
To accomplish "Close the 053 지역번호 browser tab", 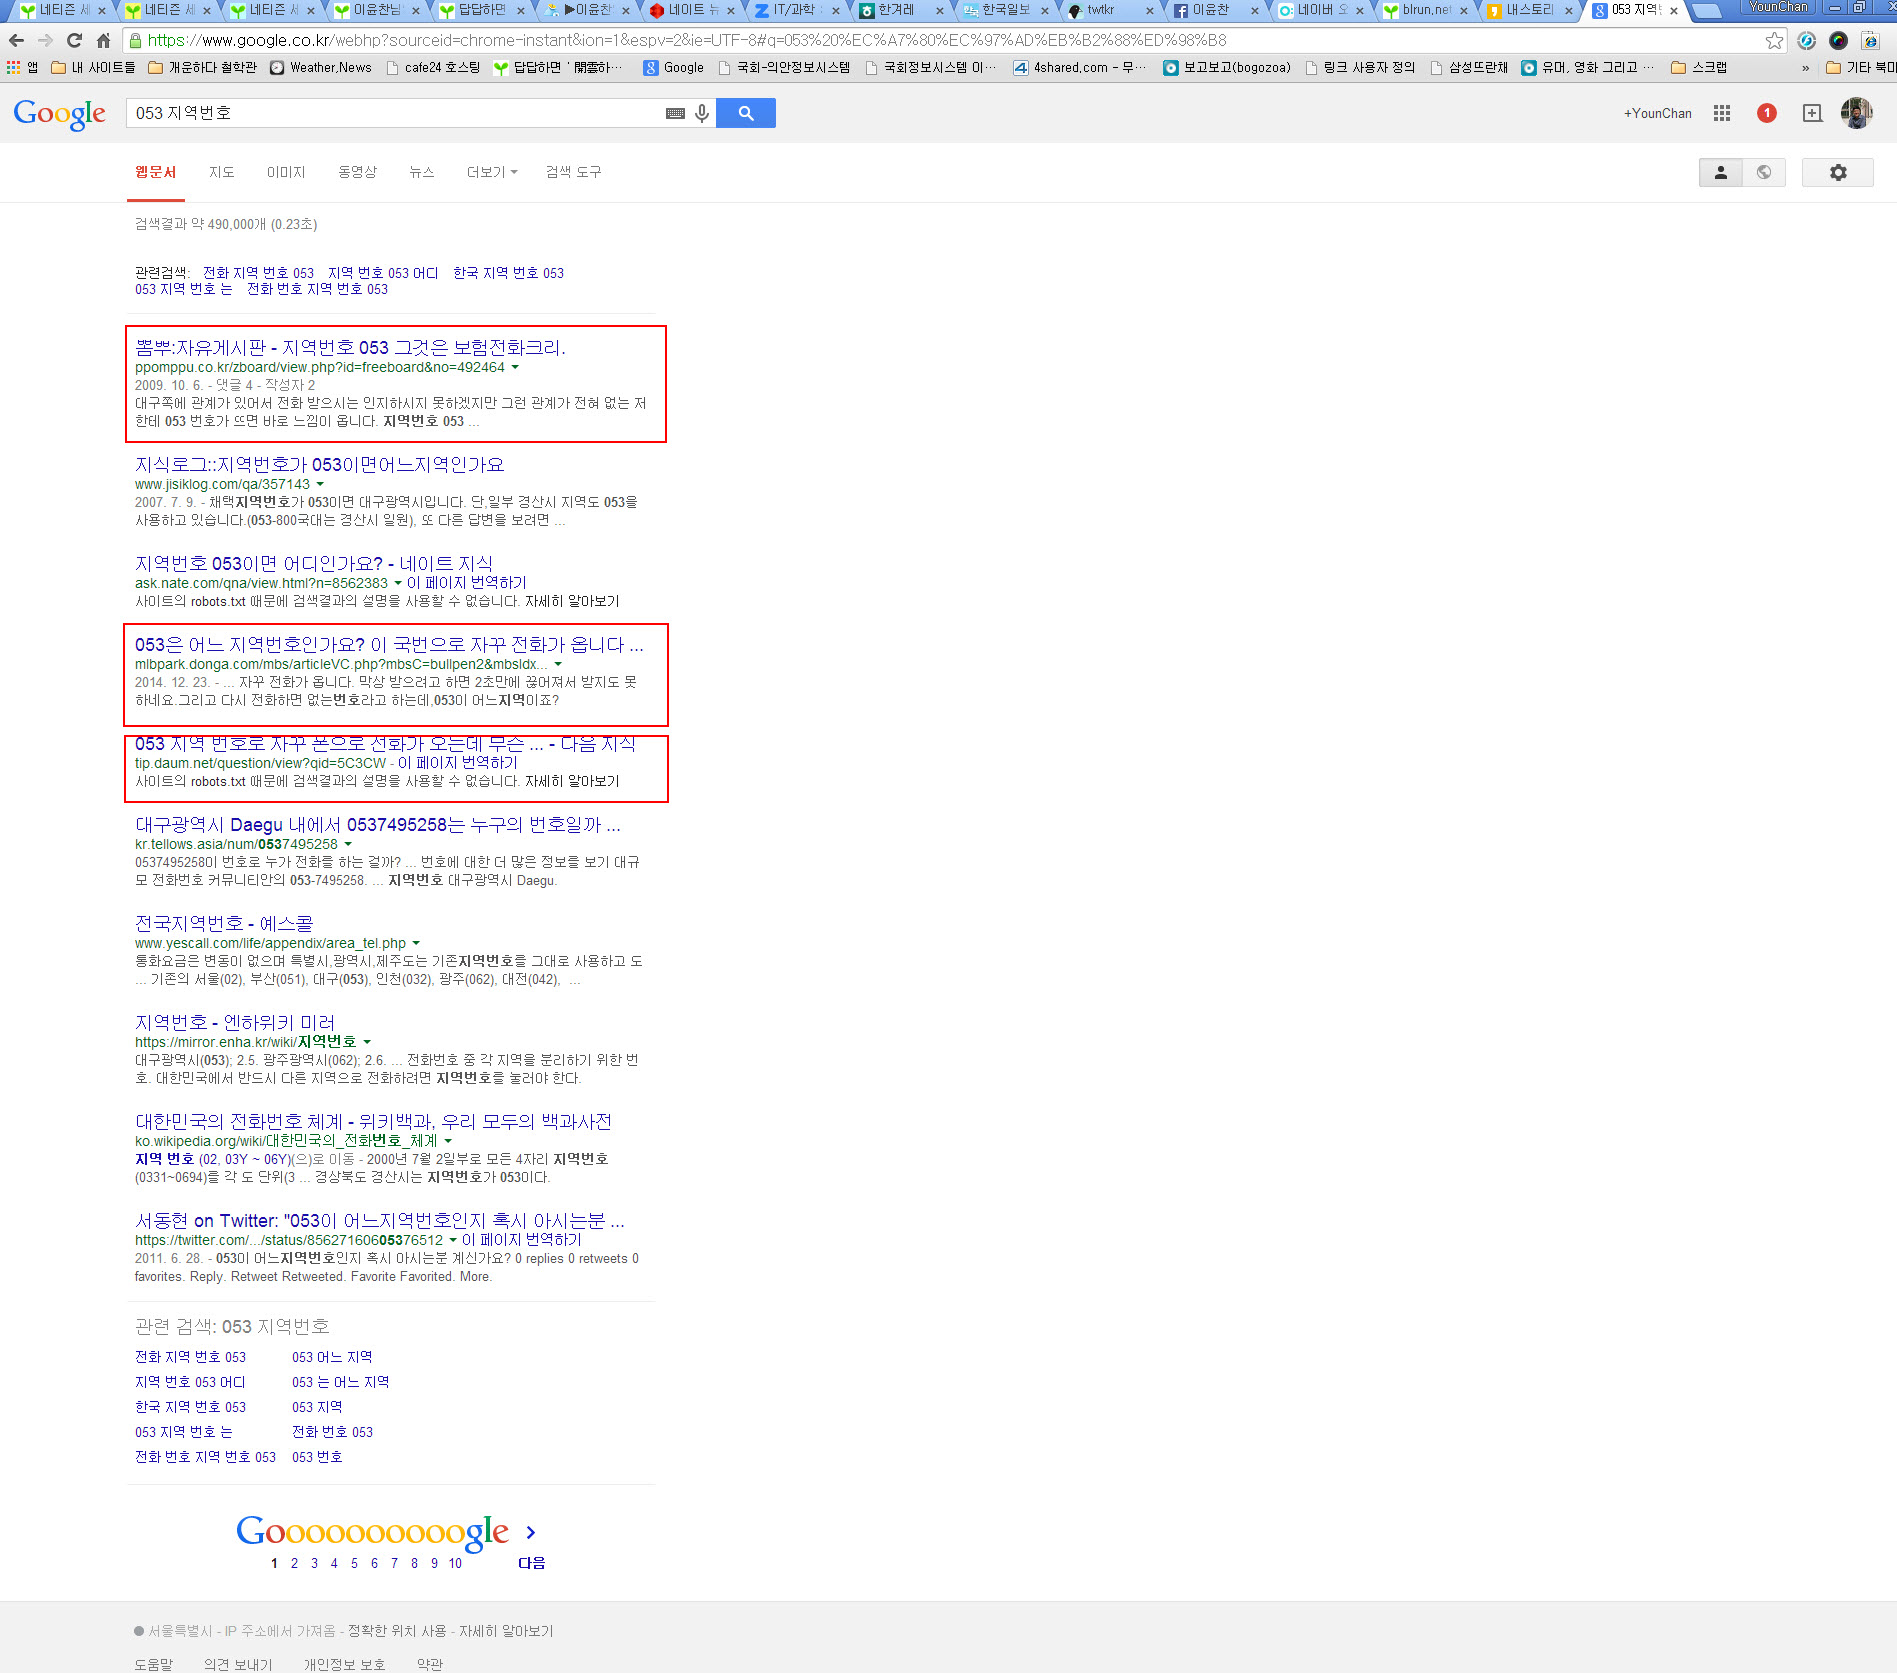I will (x=1674, y=11).
